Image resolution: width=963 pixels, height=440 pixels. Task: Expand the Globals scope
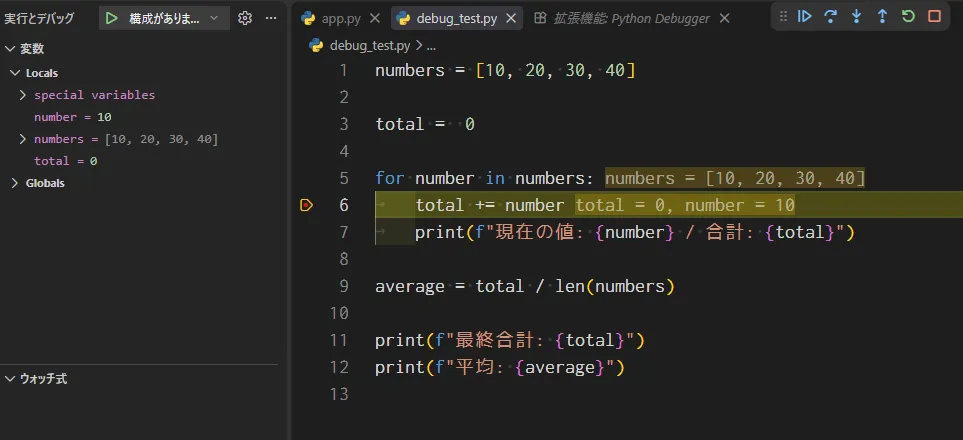click(15, 183)
